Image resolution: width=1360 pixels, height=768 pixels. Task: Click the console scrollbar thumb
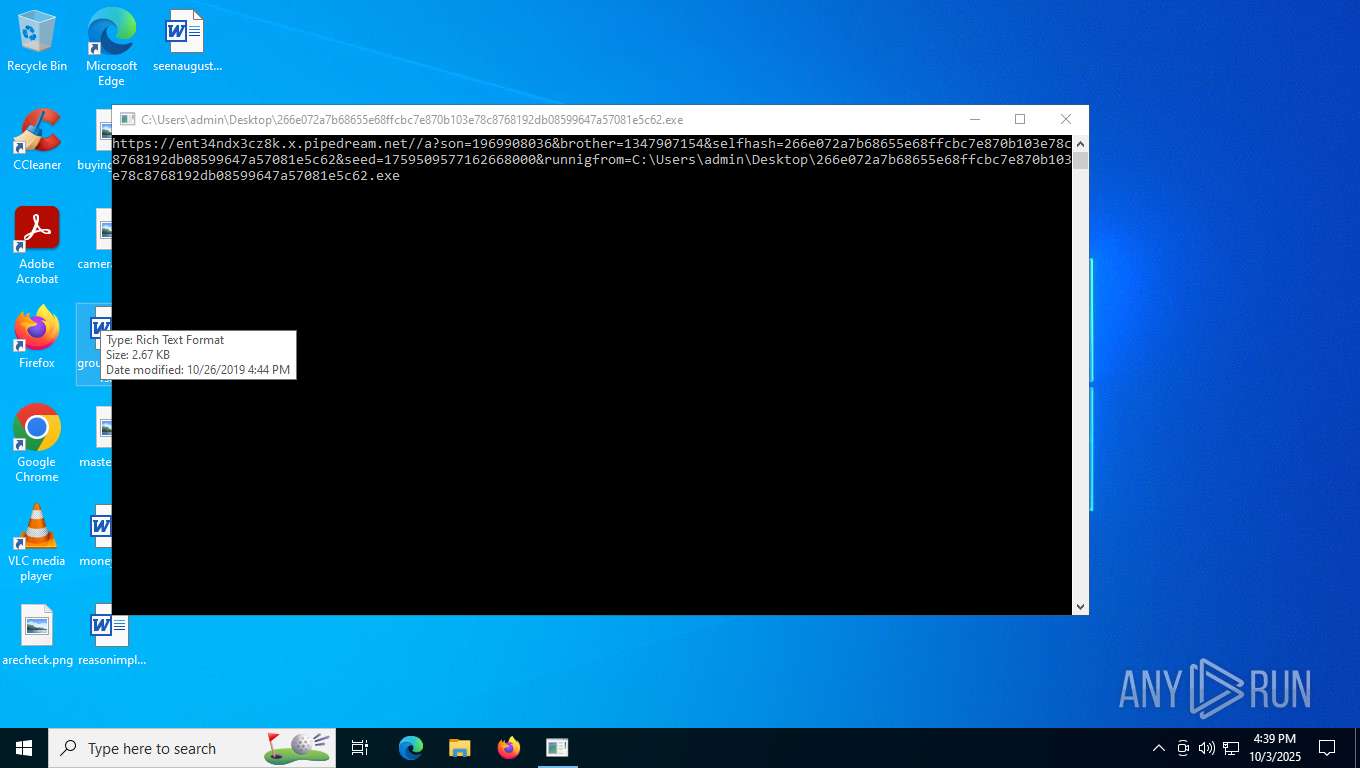click(x=1080, y=161)
